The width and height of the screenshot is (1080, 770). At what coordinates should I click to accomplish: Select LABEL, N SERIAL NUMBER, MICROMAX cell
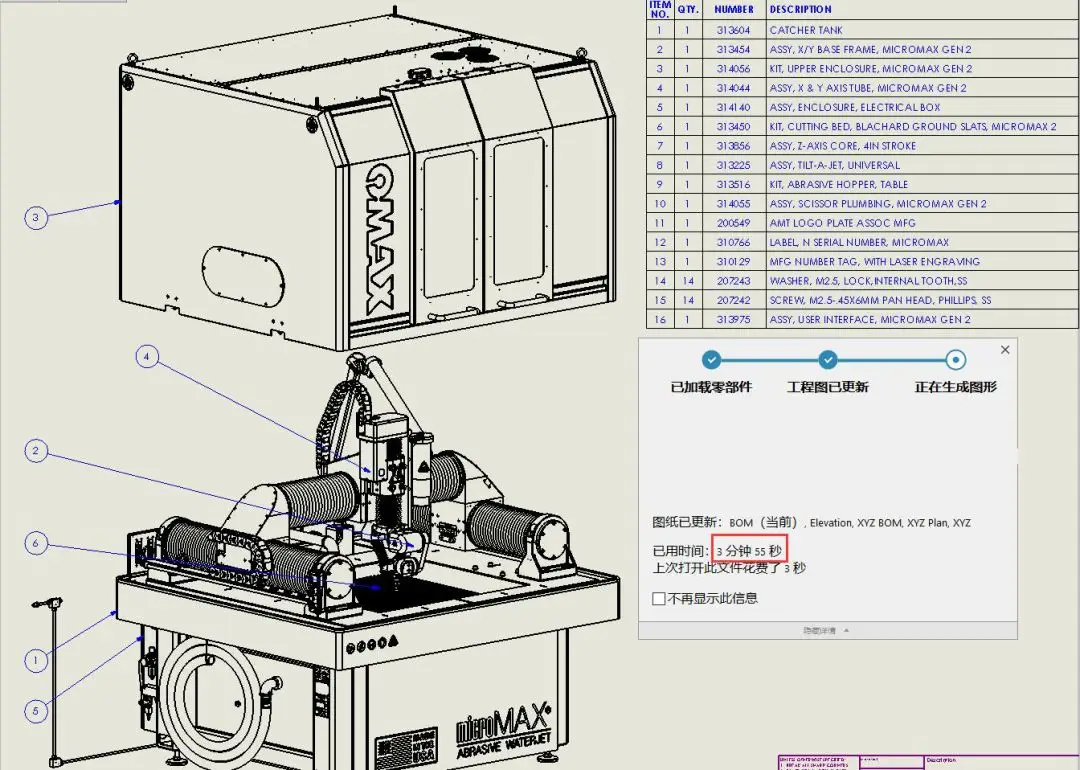[x=922, y=242]
